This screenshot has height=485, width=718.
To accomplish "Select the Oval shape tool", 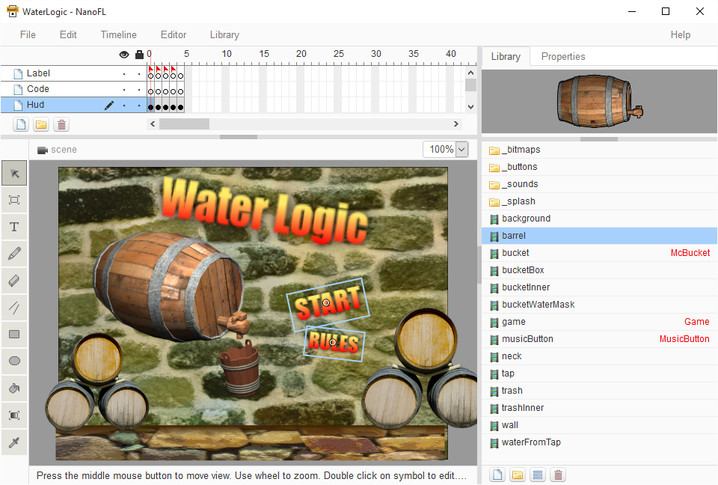I will [14, 361].
